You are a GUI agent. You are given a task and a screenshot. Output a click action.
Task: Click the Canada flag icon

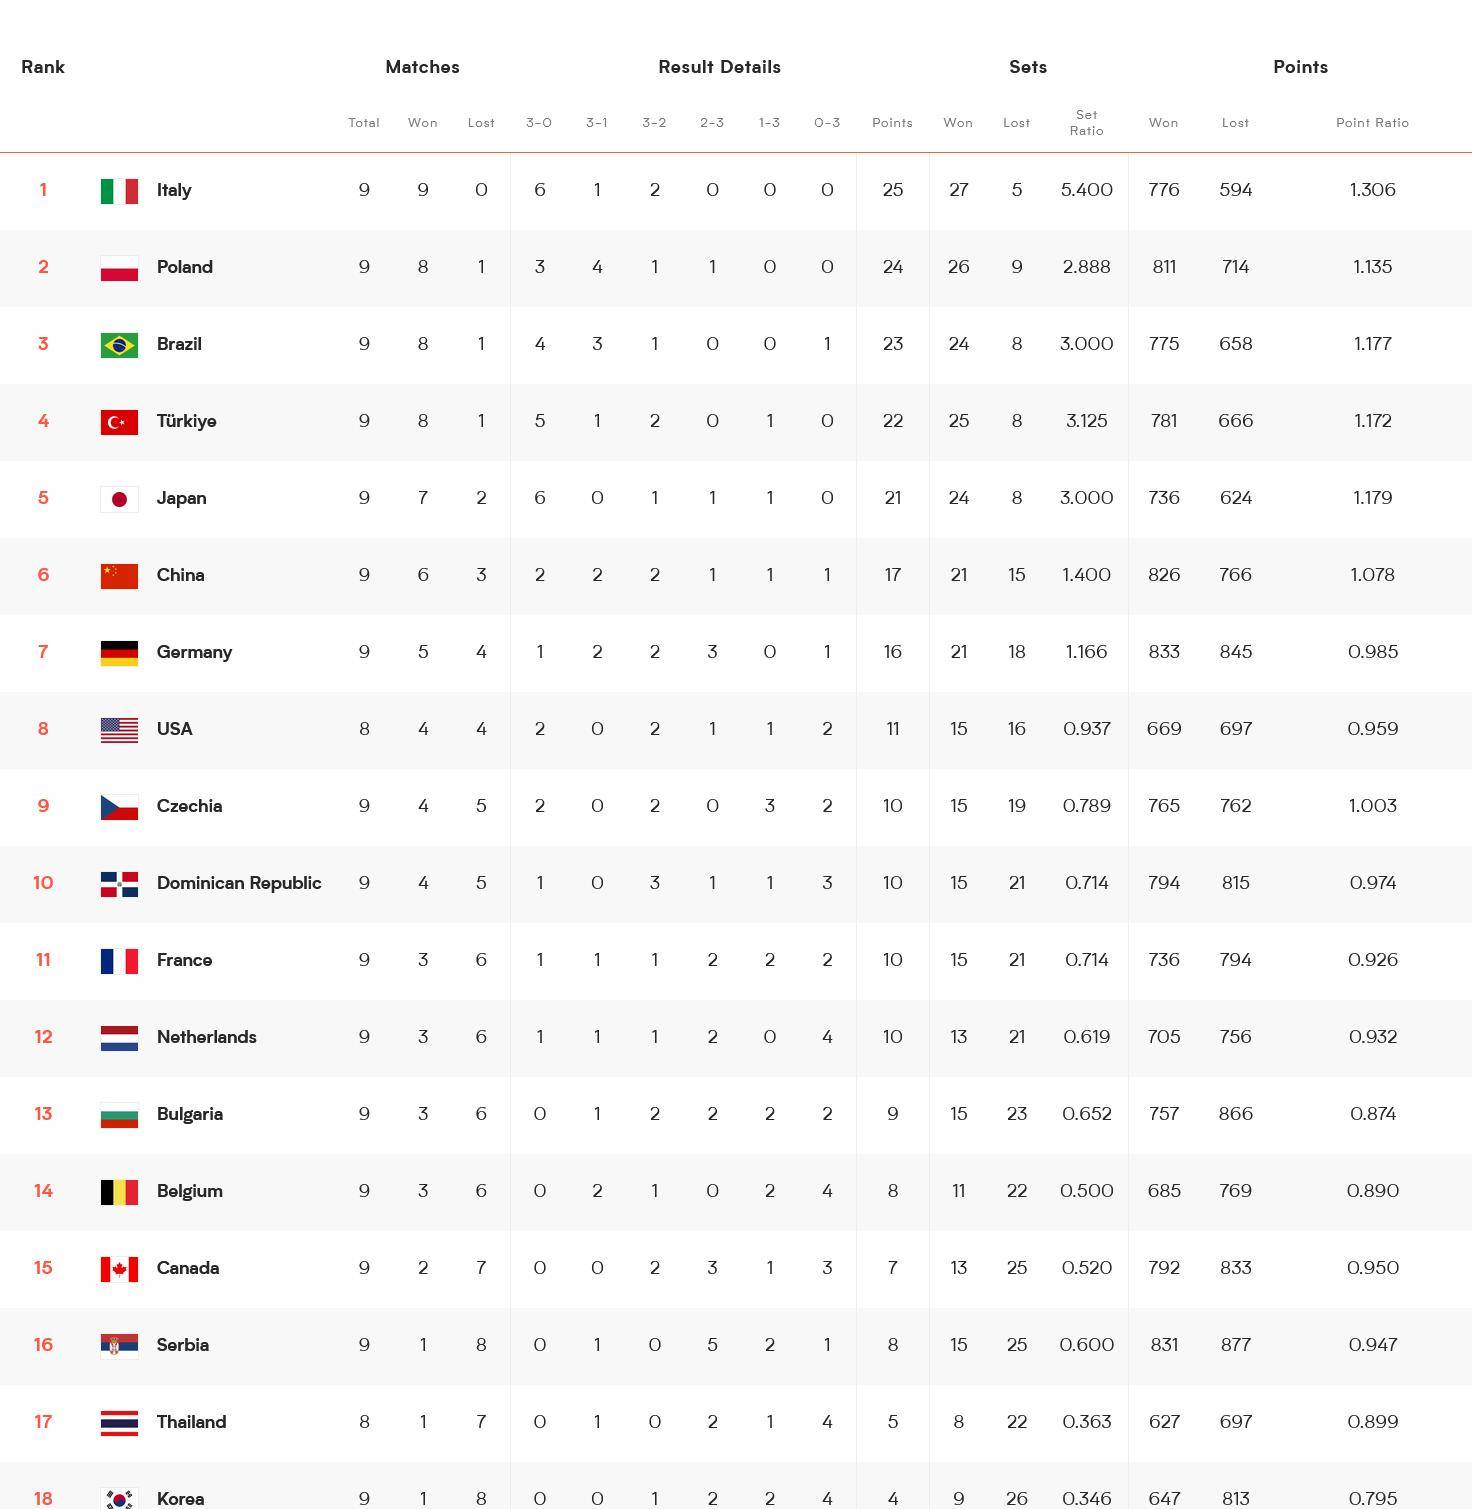pos(119,1268)
